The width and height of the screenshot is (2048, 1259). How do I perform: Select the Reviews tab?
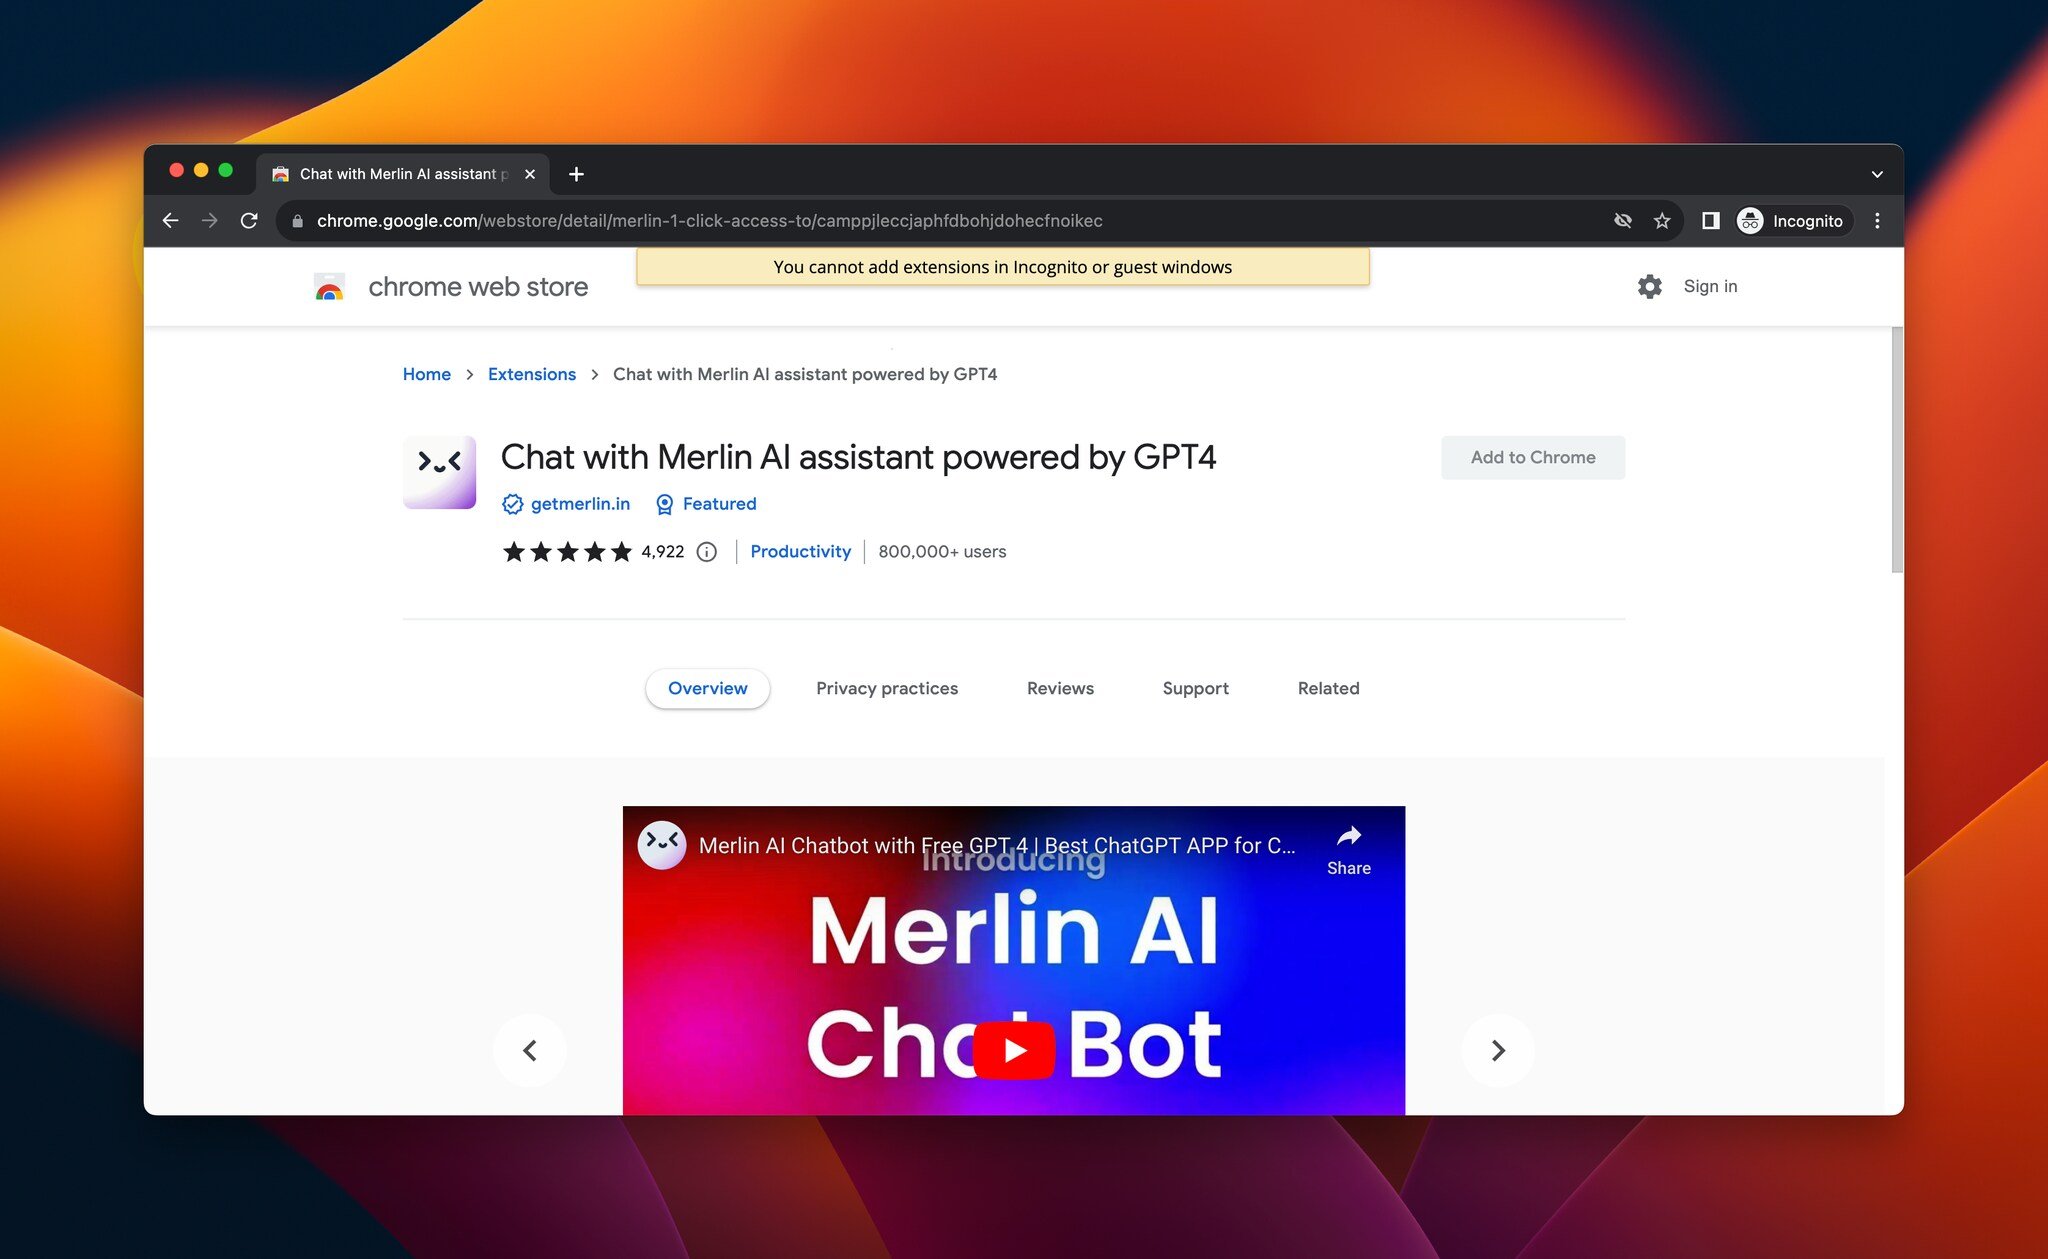pos(1059,687)
